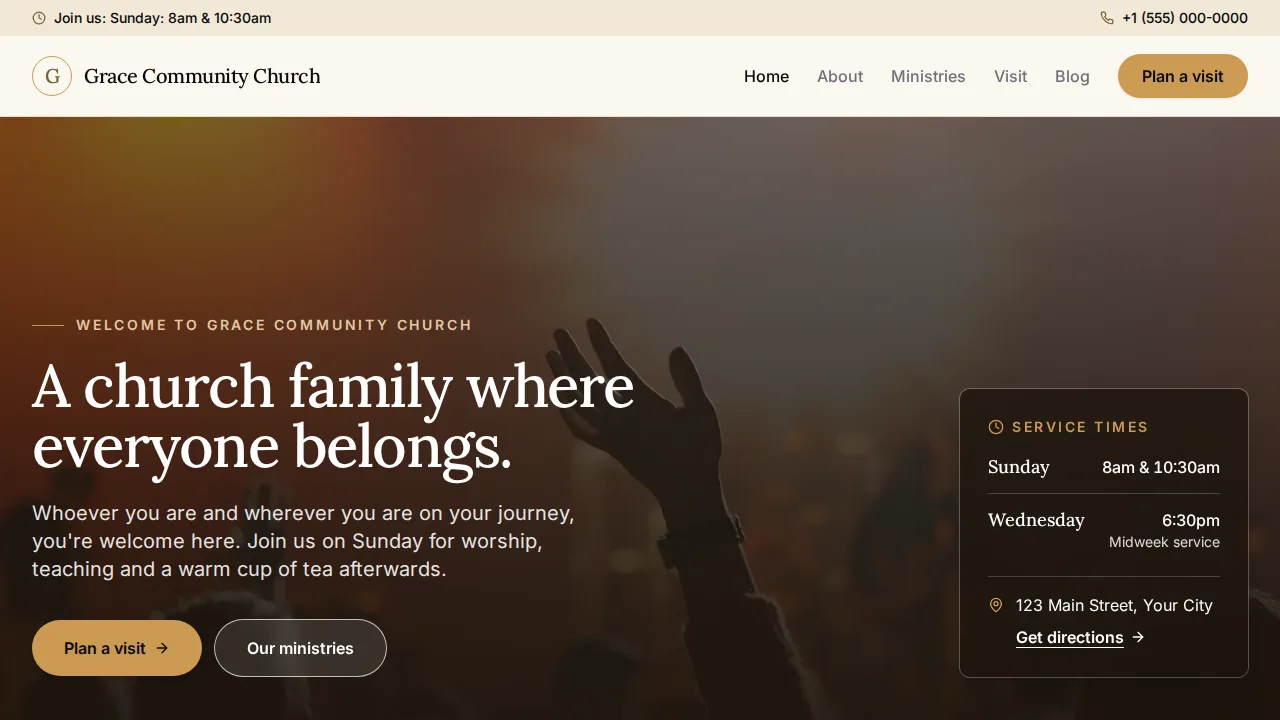Open Our ministries button
This screenshot has width=1280, height=720.
coord(300,648)
